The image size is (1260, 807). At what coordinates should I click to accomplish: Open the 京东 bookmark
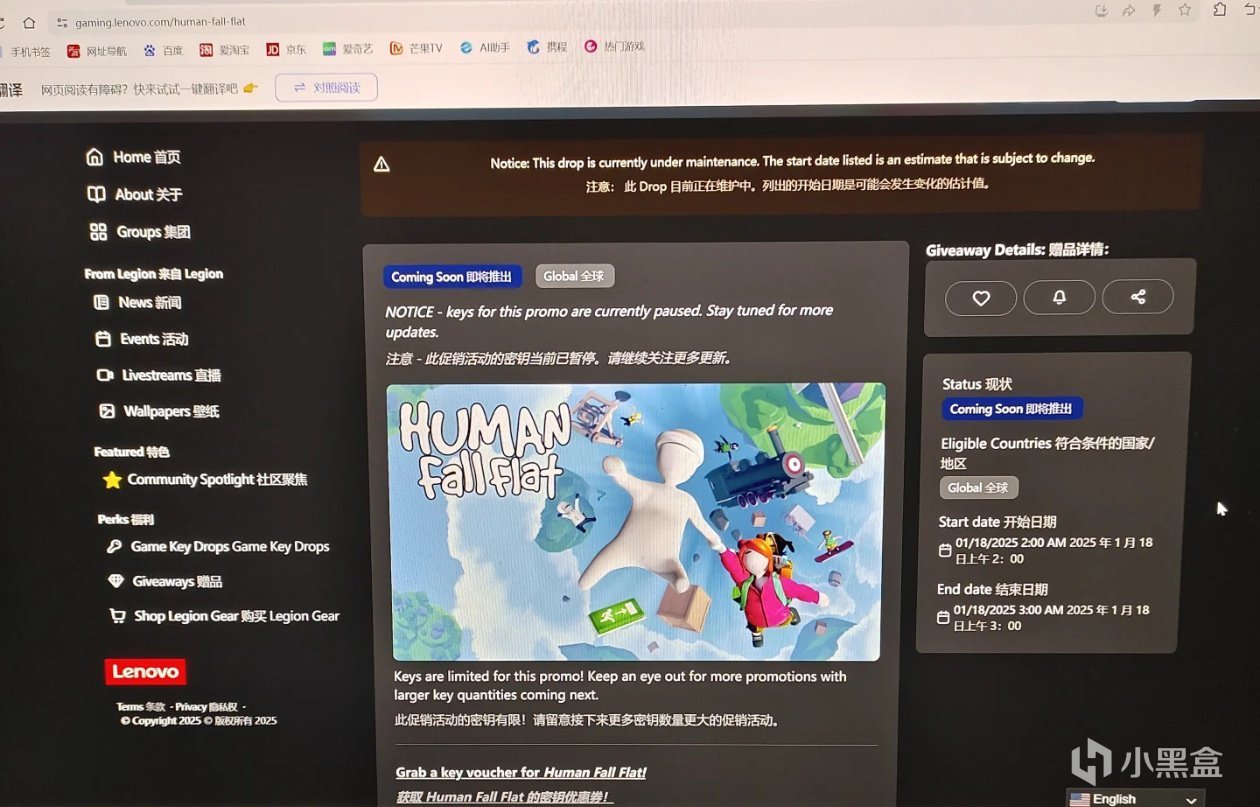286,49
